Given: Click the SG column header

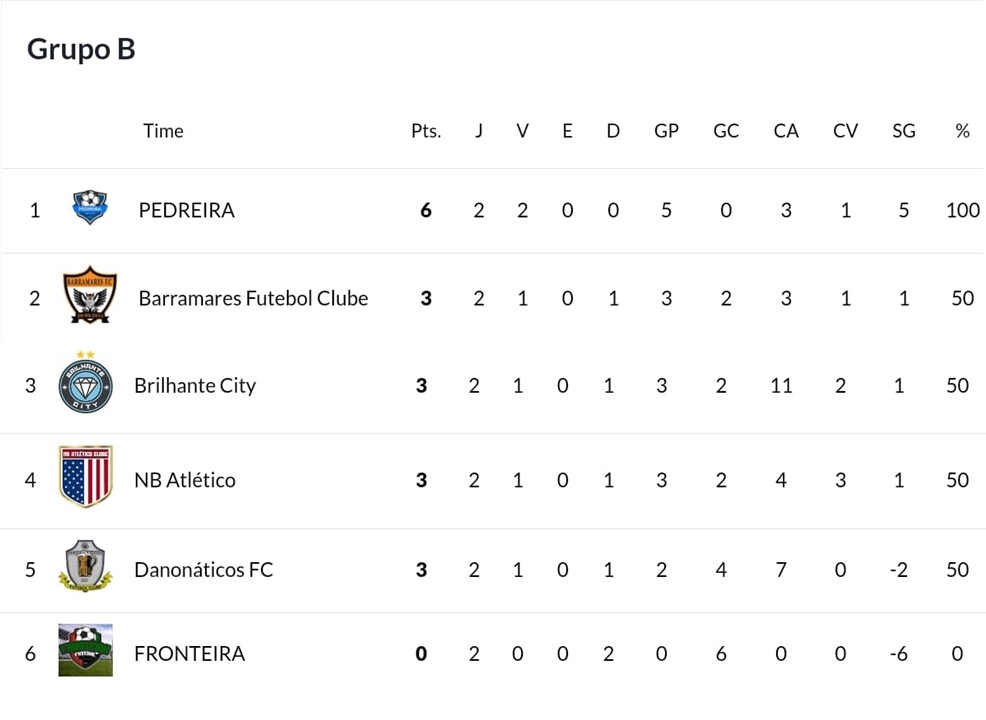Looking at the screenshot, I should [904, 131].
